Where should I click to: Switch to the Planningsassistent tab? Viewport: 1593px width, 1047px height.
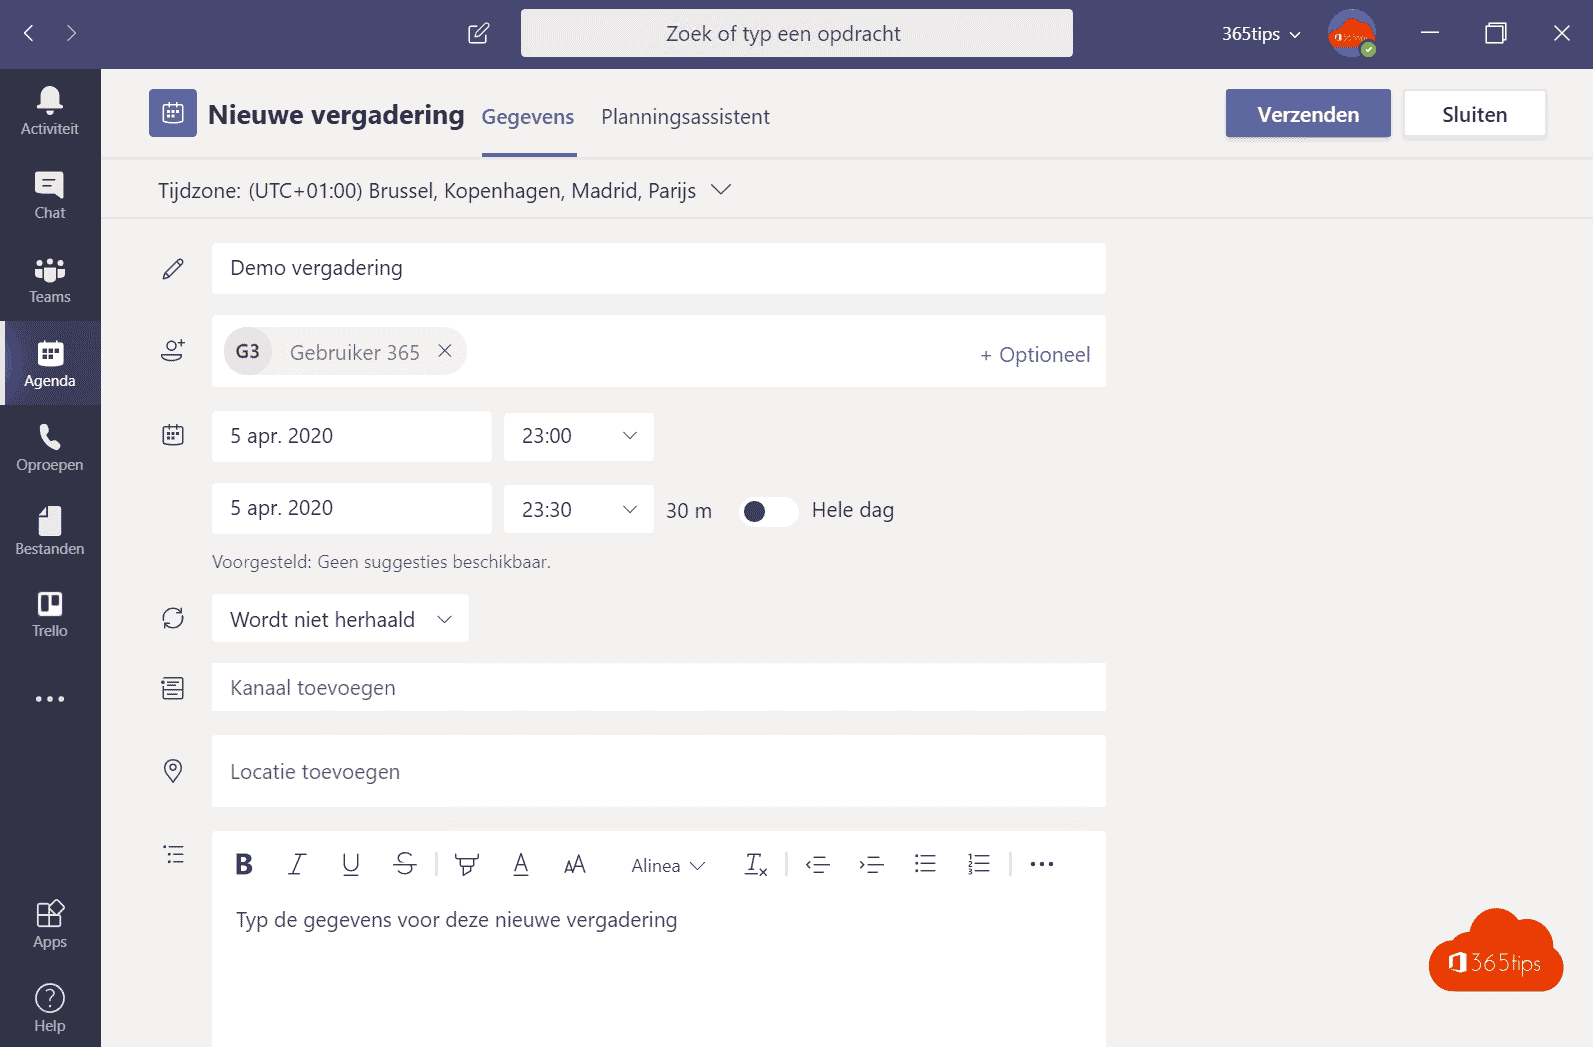[685, 117]
